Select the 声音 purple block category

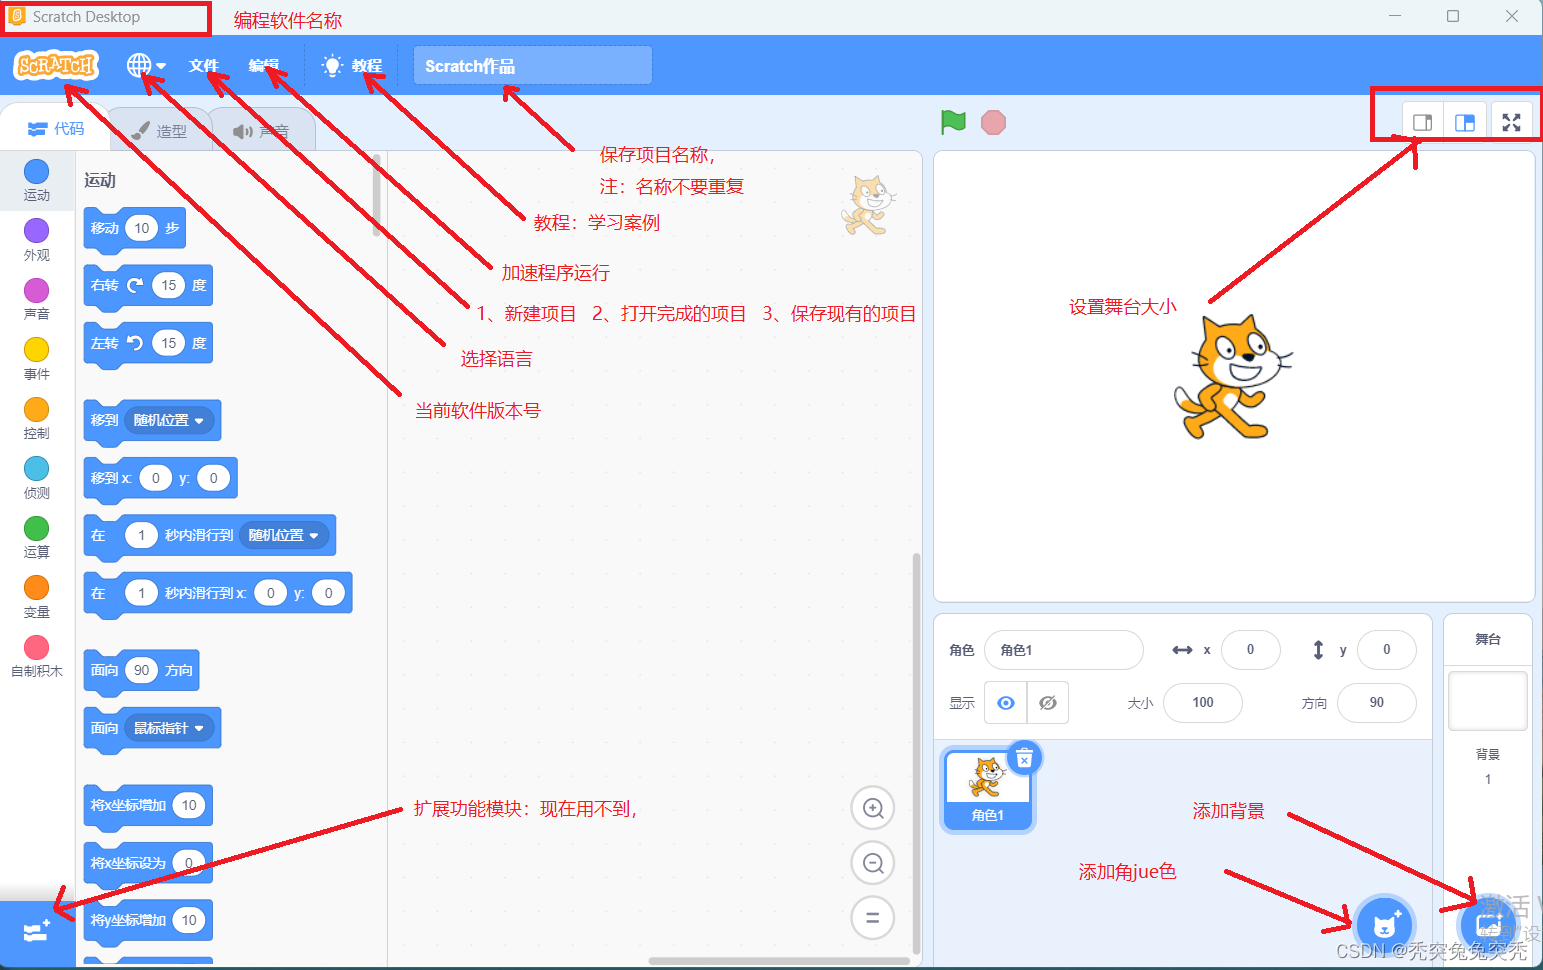37,299
